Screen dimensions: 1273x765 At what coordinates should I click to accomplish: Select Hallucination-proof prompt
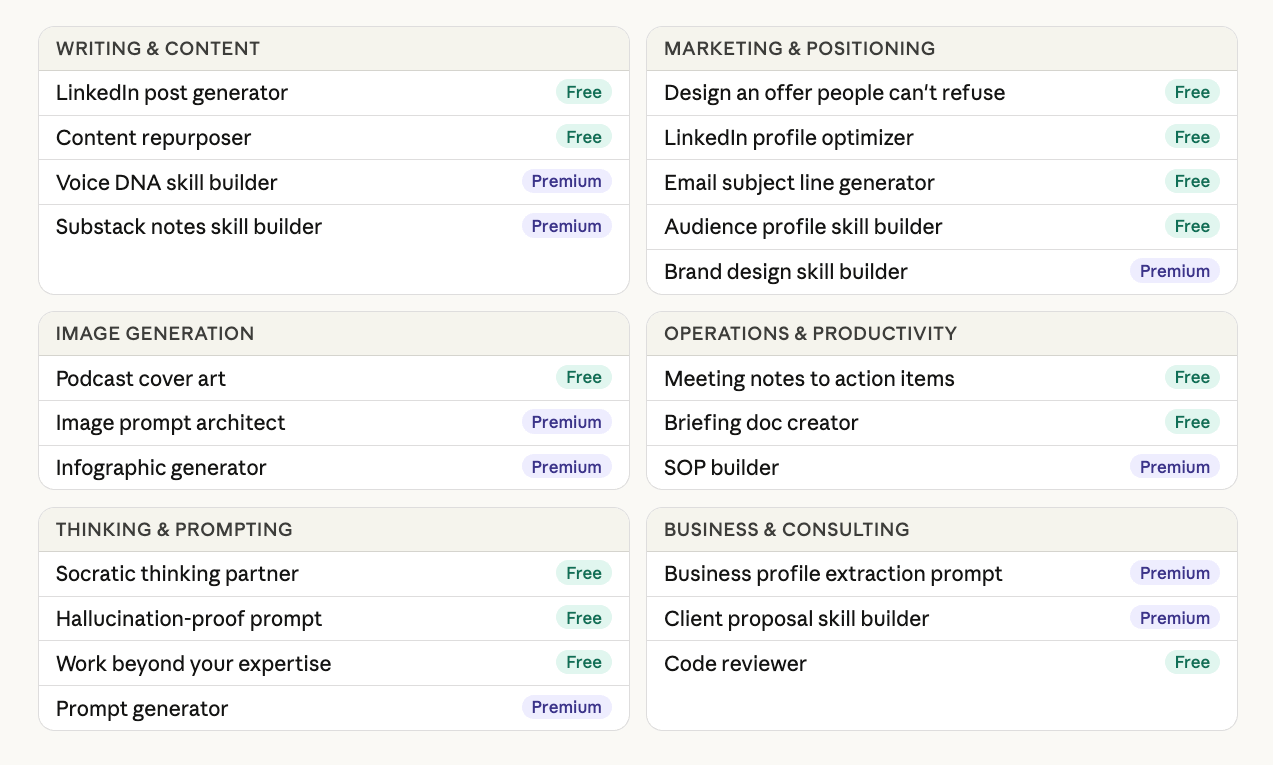[334, 619]
